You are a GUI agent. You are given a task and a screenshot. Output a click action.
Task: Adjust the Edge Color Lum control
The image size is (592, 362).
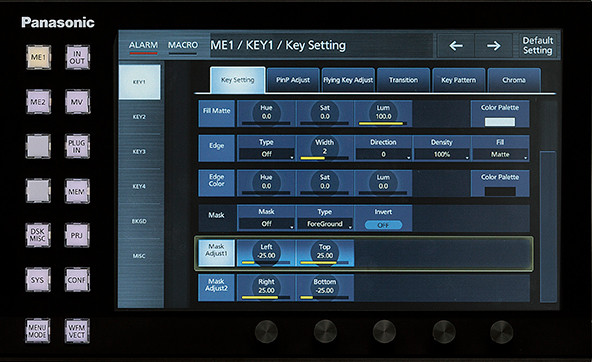pos(383,183)
